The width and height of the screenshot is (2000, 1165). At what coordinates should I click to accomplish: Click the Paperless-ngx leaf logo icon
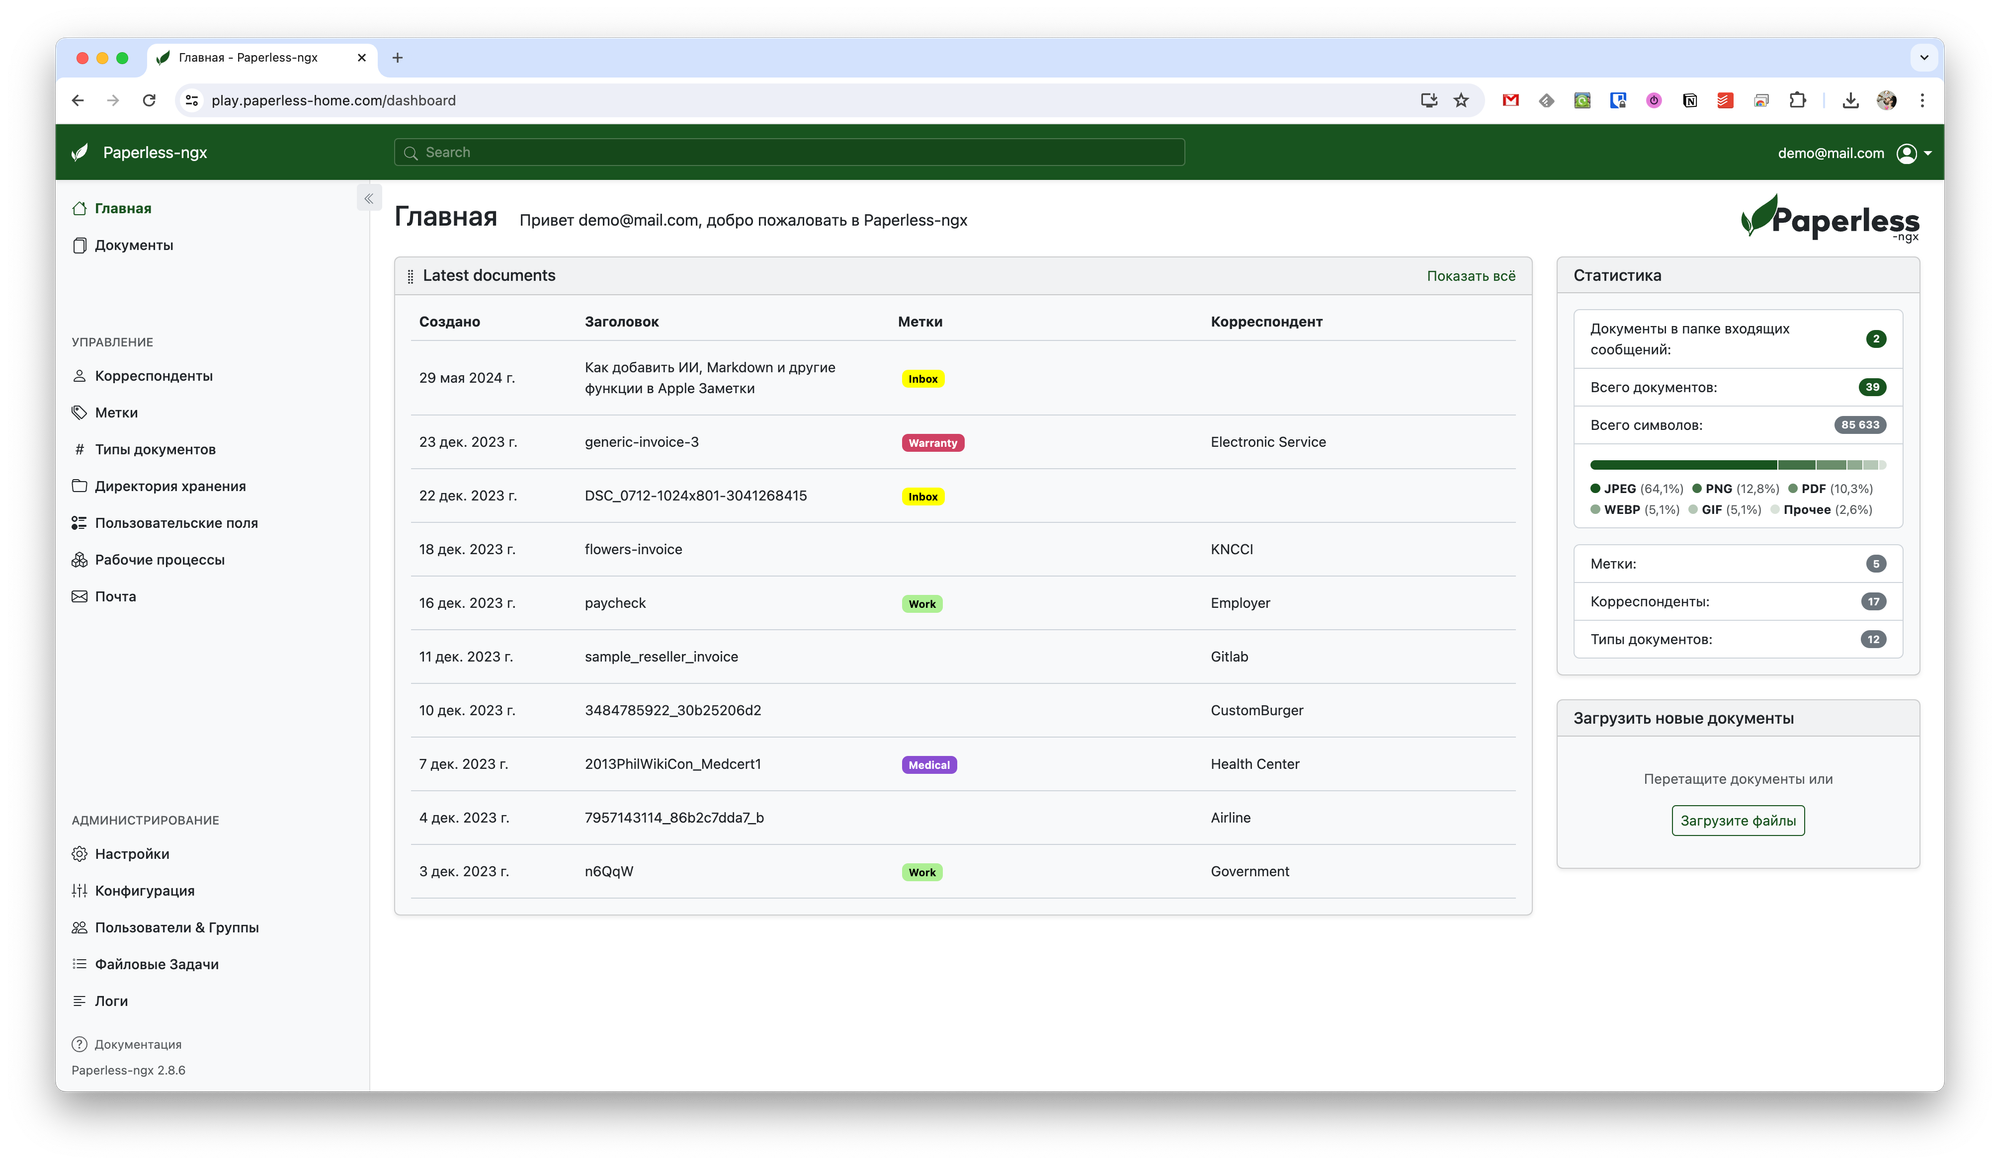(80, 152)
